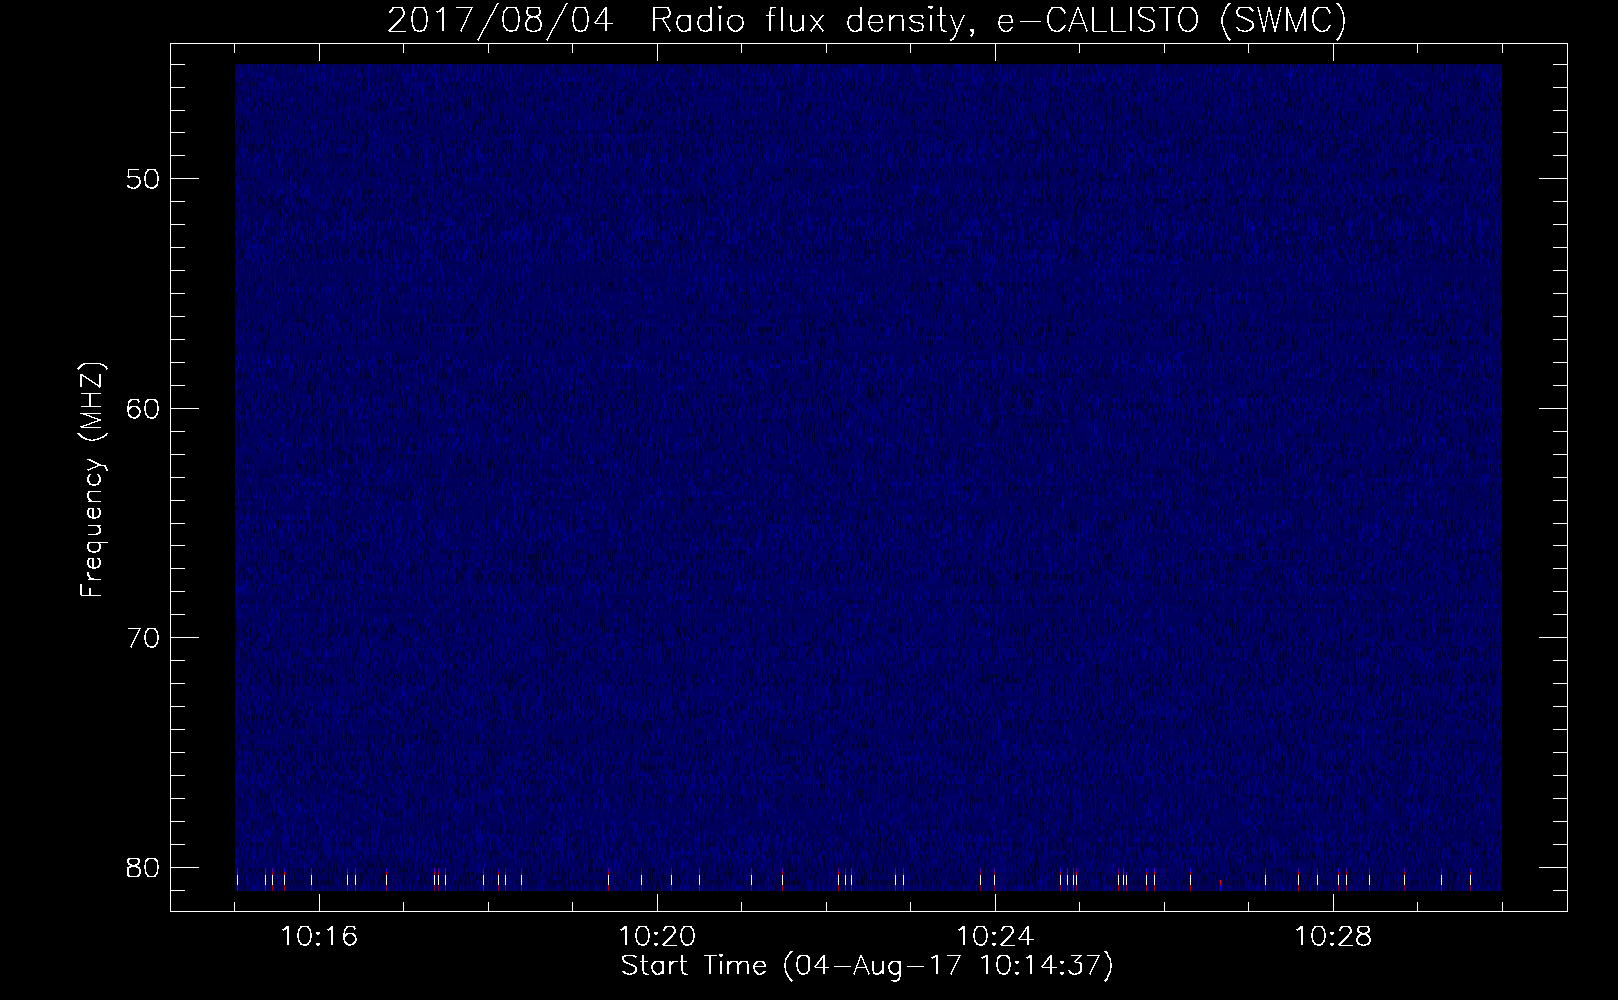The image size is (1618, 1000).
Task: Click the 10:20 time tick label
Action: 657,937
